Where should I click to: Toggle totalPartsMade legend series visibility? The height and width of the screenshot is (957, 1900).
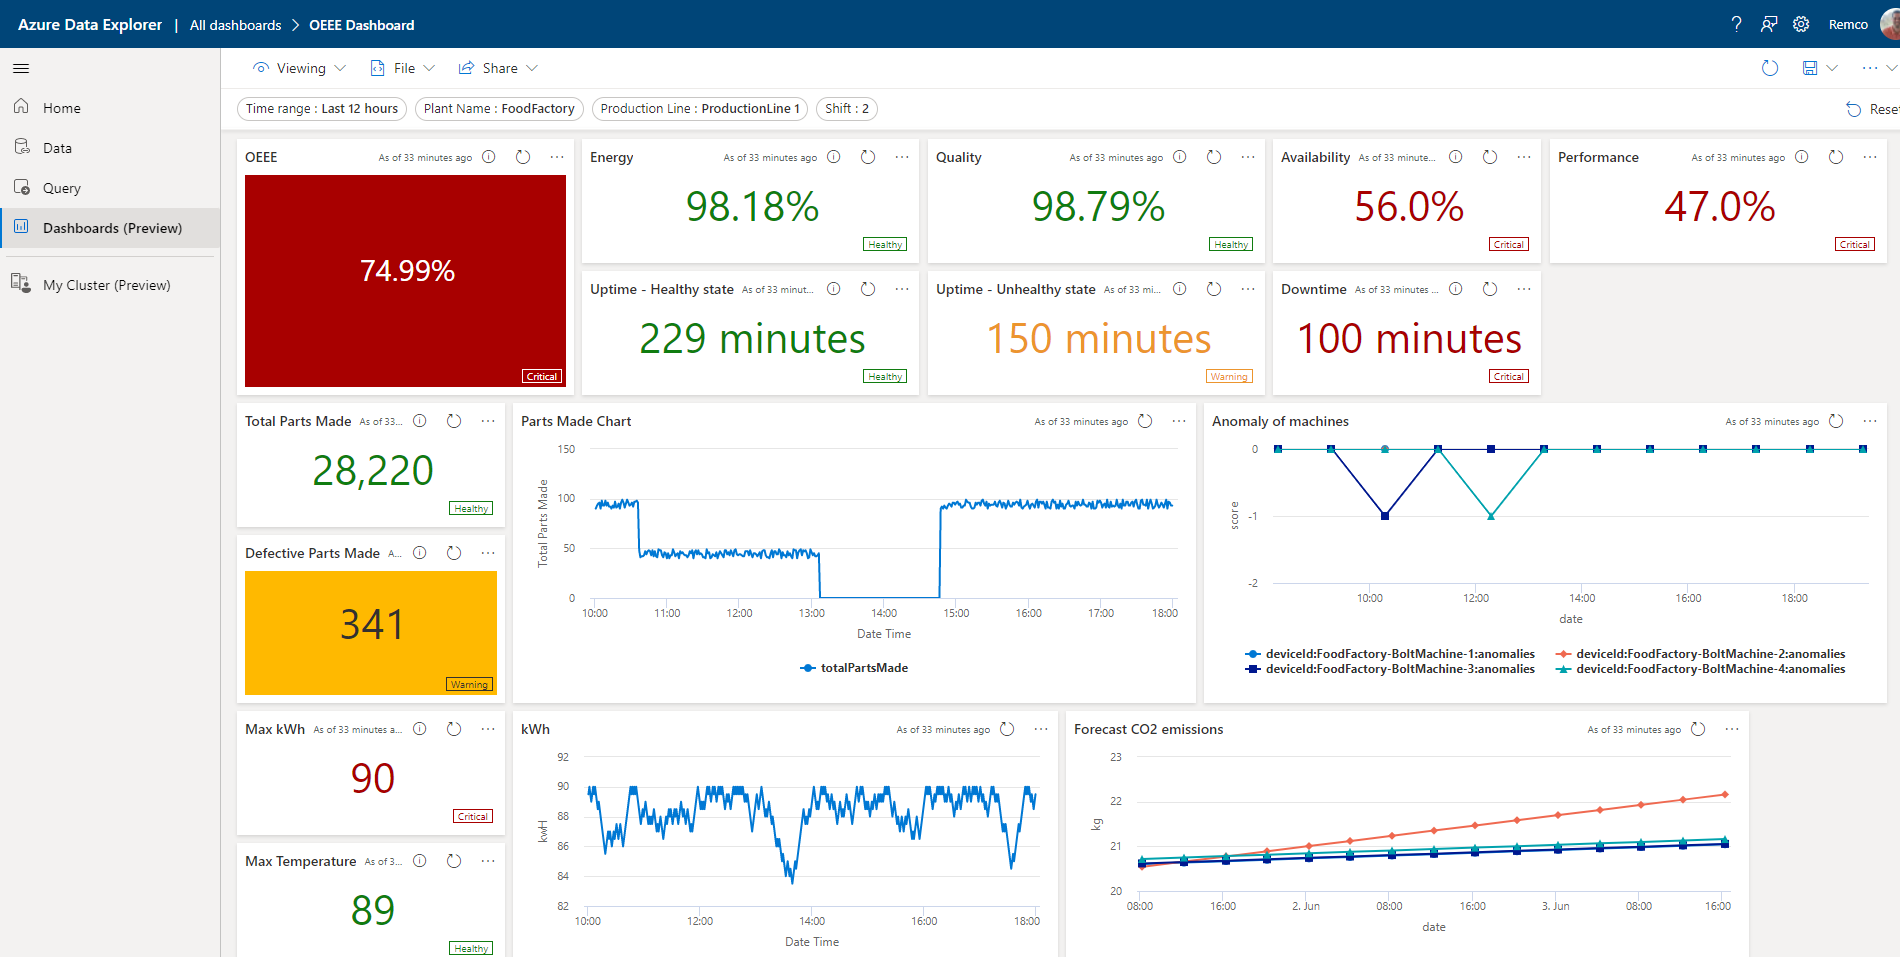(855, 668)
